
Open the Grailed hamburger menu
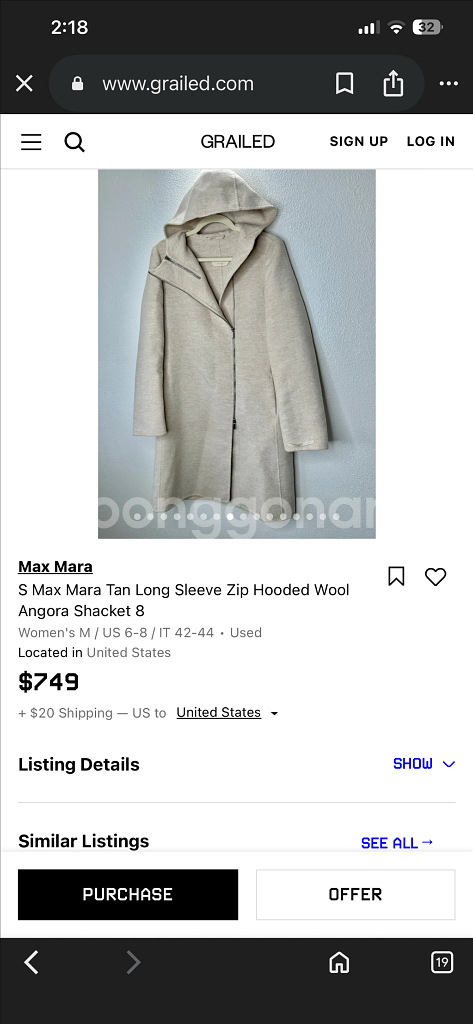pyautogui.click(x=31, y=142)
